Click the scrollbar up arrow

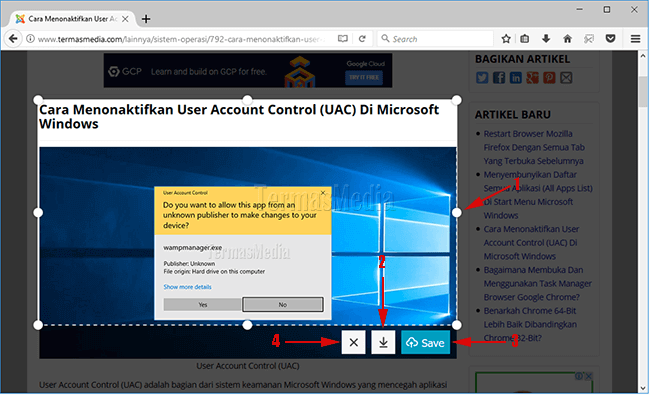[x=643, y=56]
